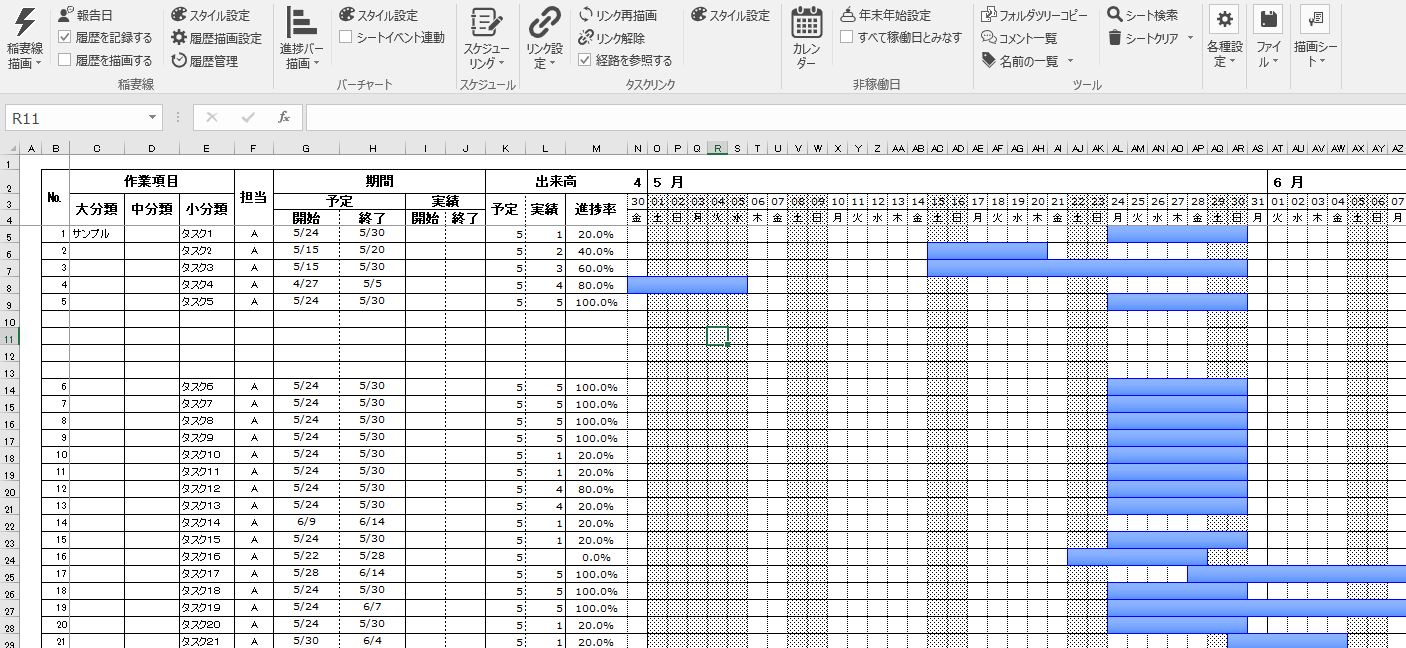This screenshot has width=1406, height=648.
Task: Click 名前の一覧 tag icon
Action: (x=989, y=60)
